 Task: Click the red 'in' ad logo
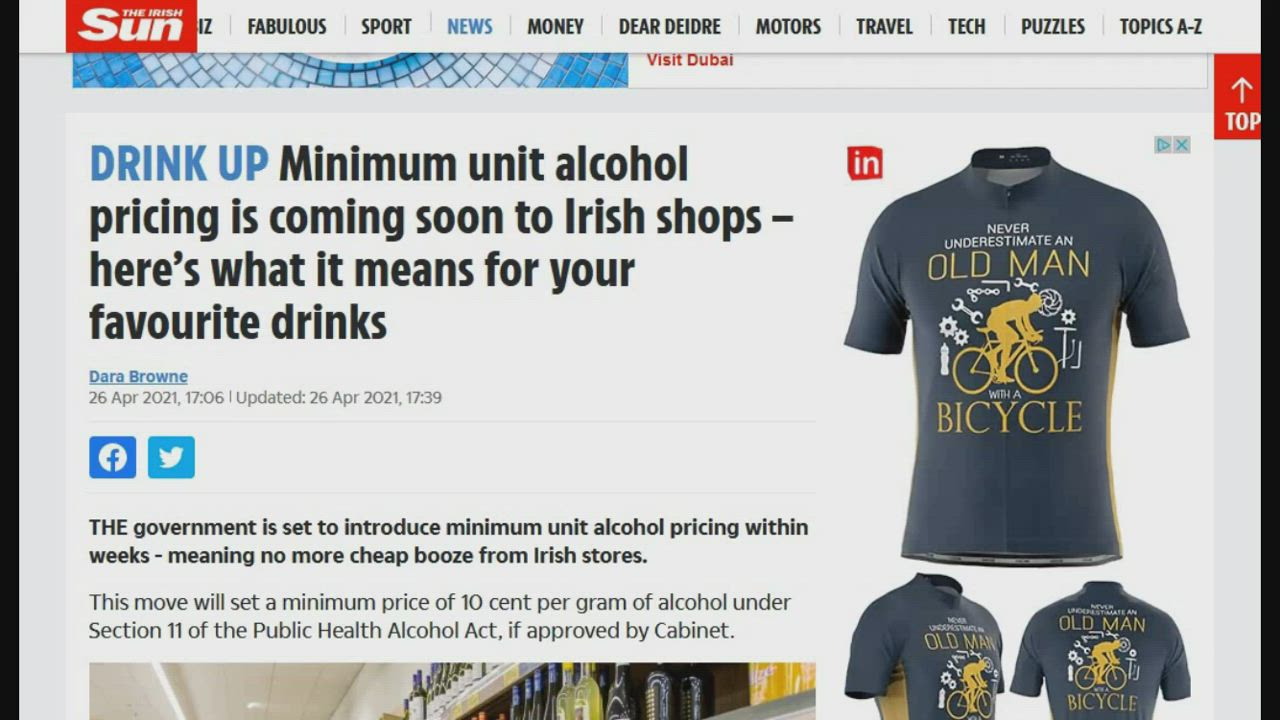point(865,163)
